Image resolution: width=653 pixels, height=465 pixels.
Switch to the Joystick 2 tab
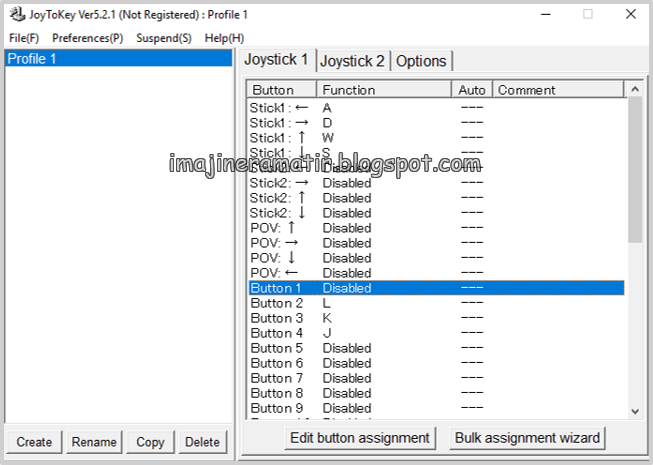pyautogui.click(x=352, y=61)
